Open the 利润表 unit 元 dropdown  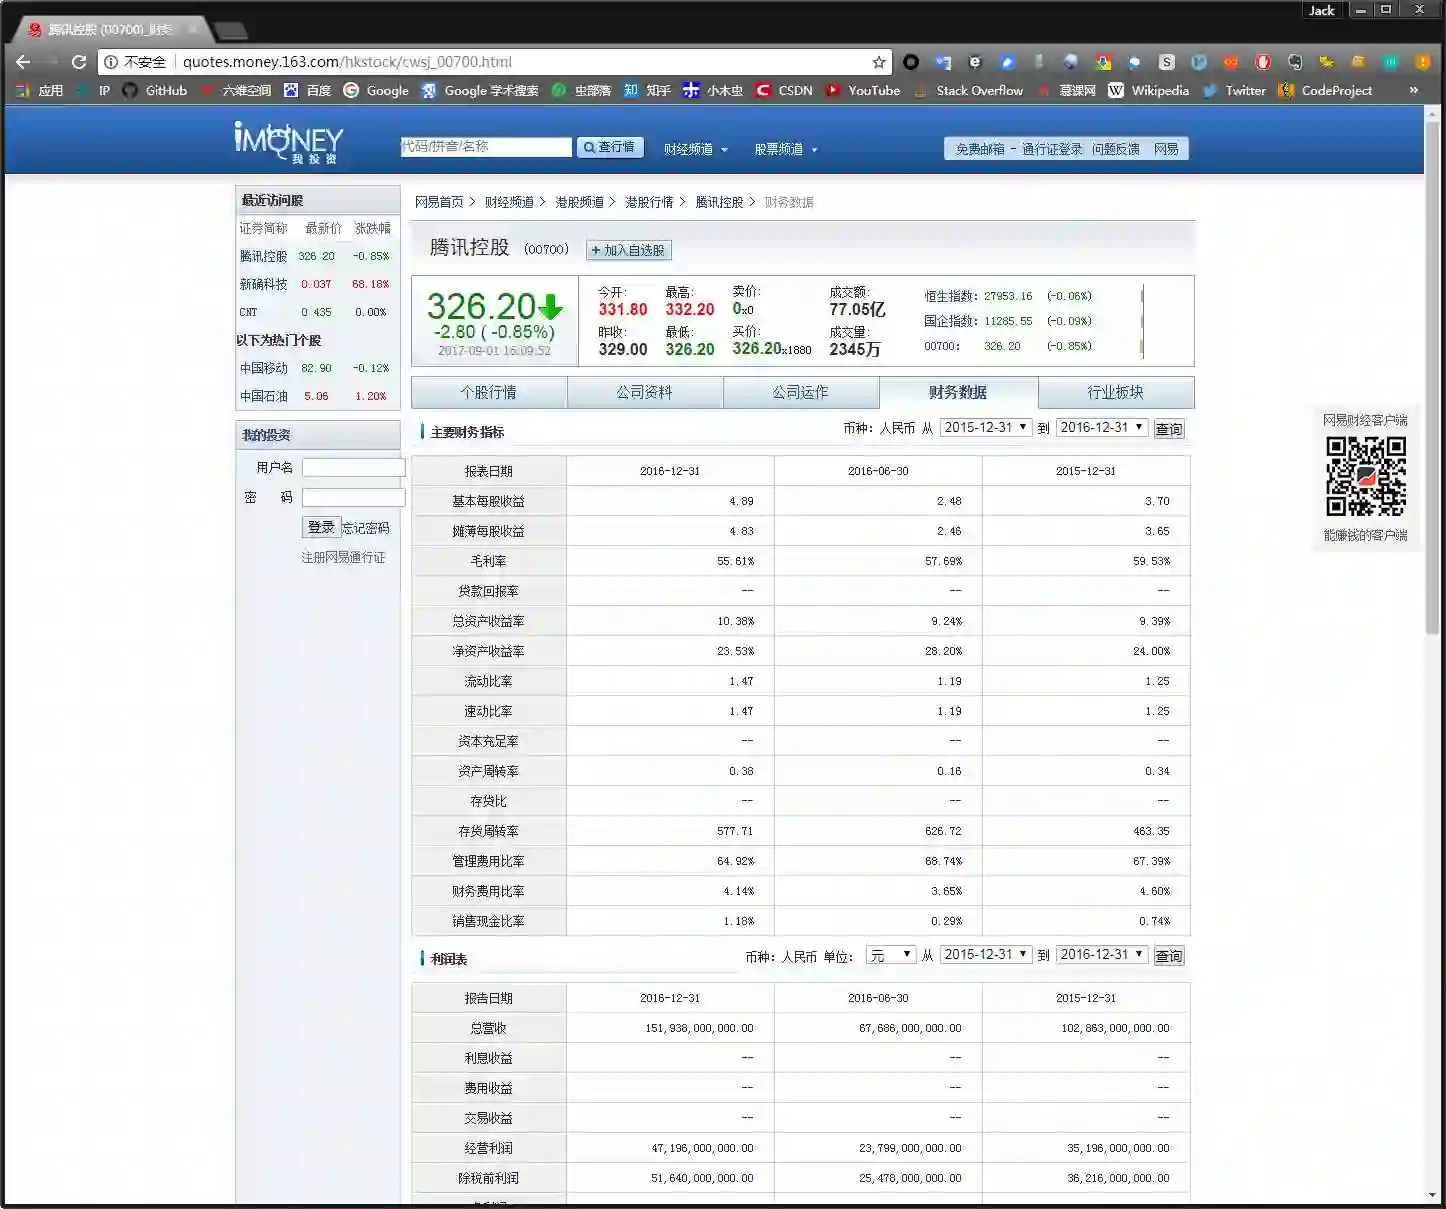pyautogui.click(x=891, y=955)
